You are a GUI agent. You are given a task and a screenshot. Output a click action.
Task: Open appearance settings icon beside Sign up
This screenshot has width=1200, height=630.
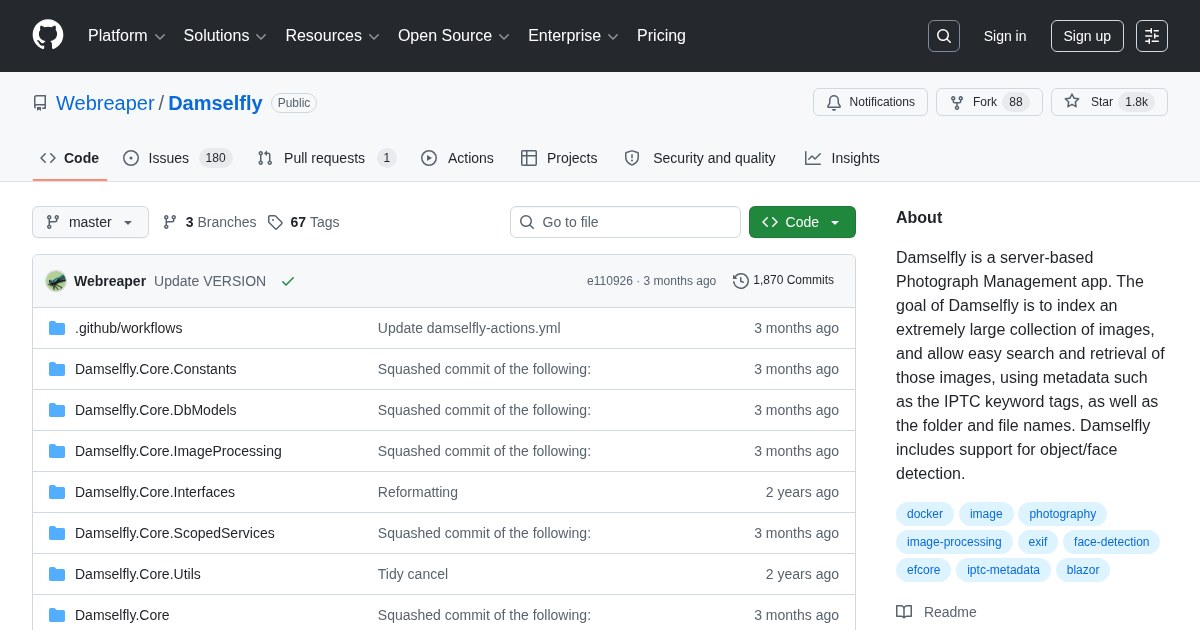coord(1152,36)
